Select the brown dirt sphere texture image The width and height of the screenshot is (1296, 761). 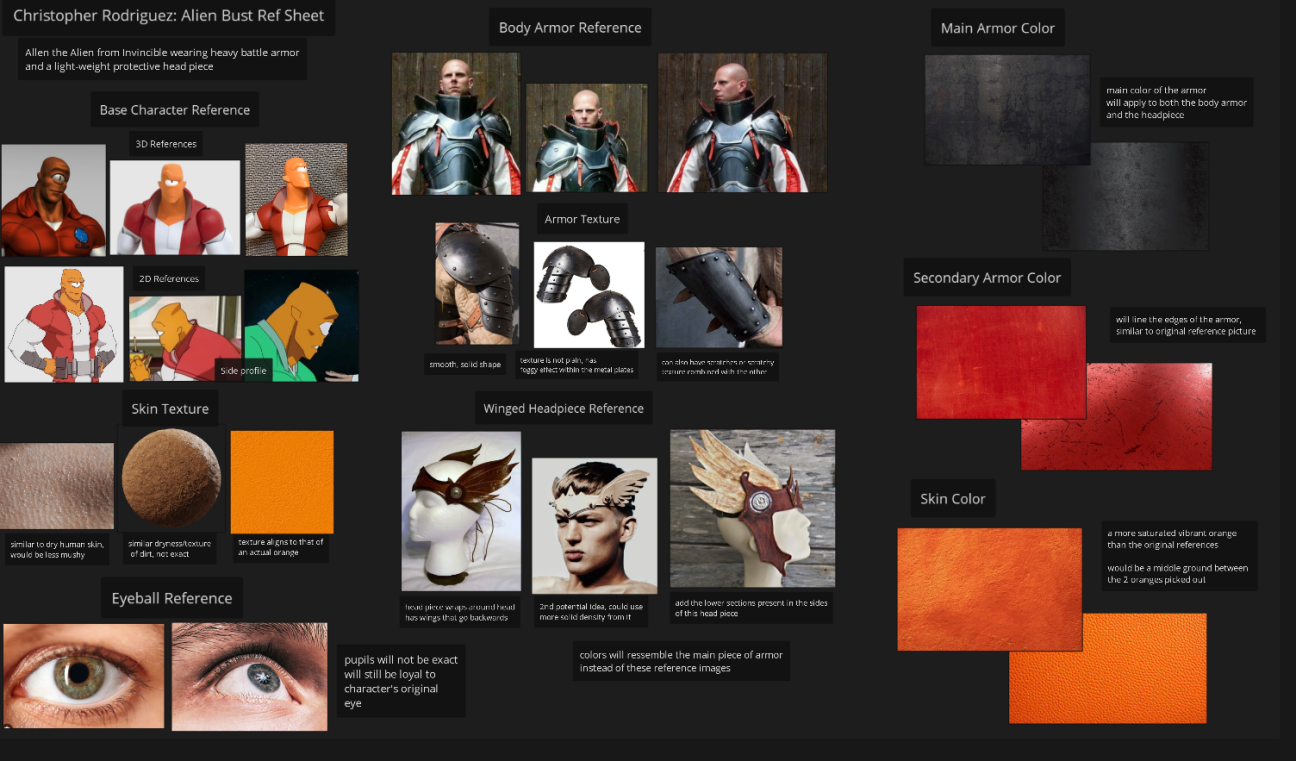171,479
